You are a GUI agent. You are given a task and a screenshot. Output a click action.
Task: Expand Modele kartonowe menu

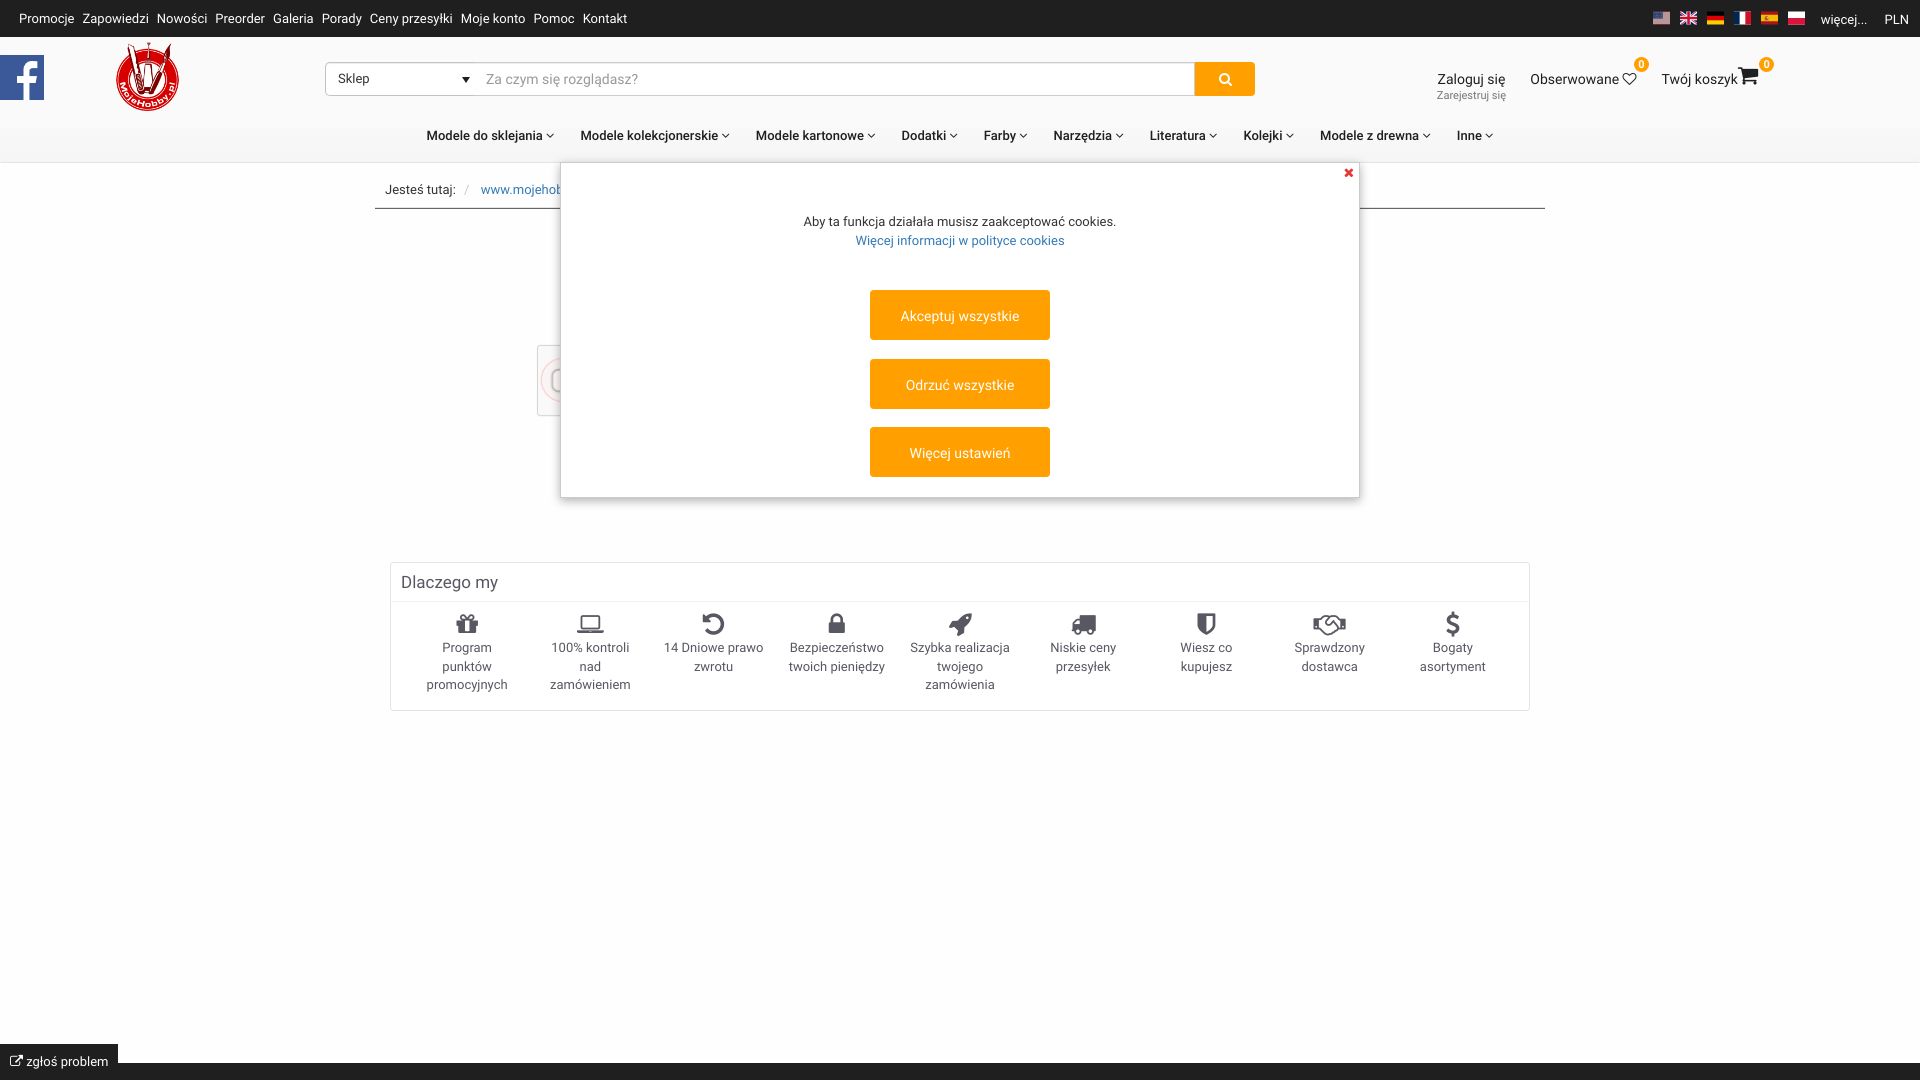(815, 136)
